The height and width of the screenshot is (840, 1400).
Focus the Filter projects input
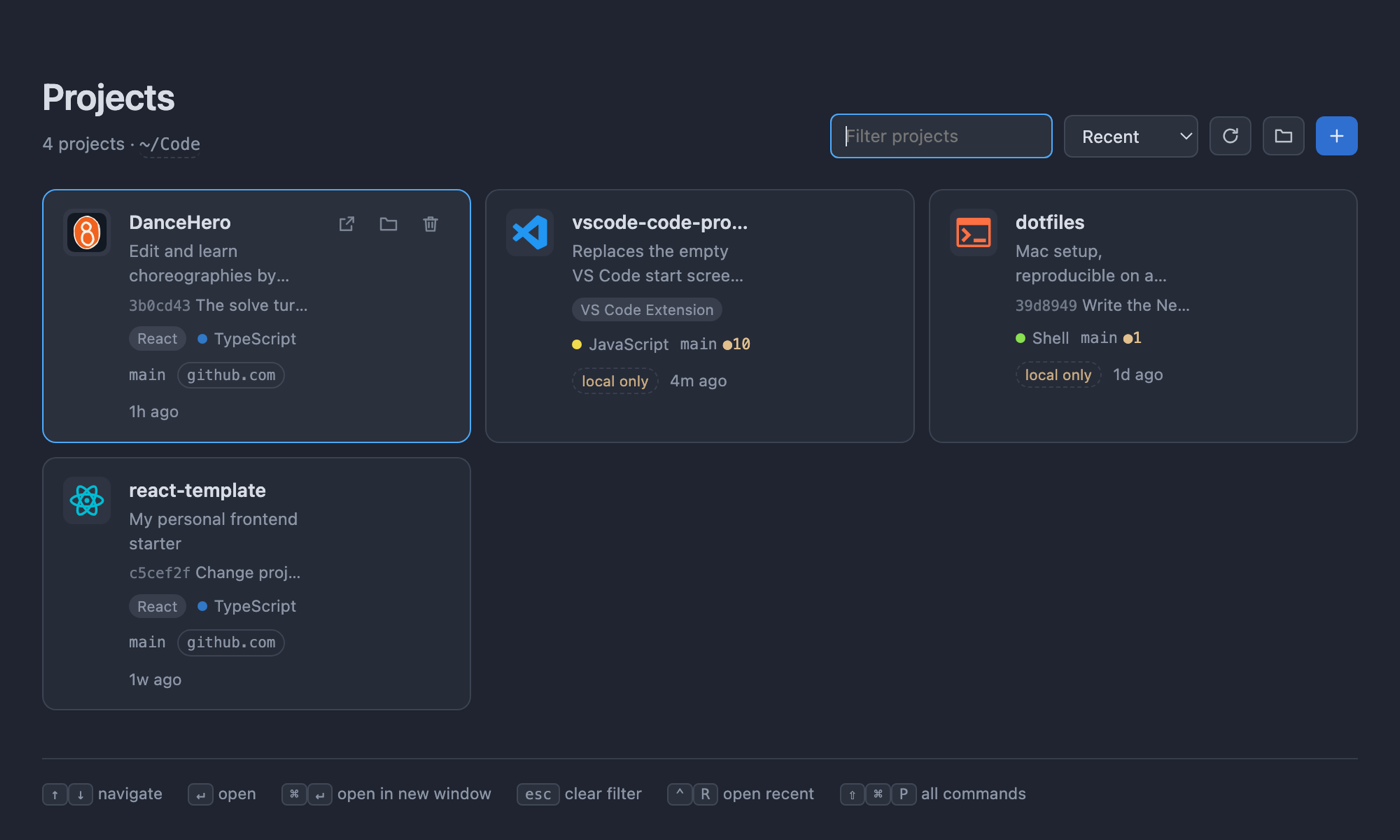point(941,136)
